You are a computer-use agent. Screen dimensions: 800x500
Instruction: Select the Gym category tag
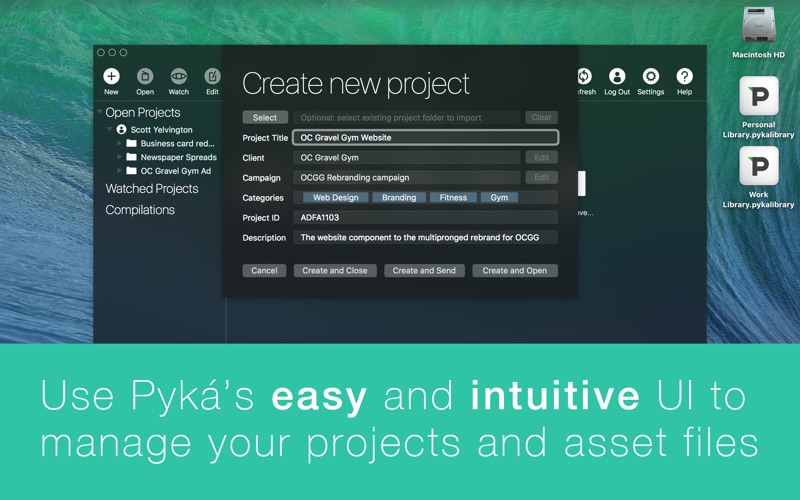[x=499, y=197]
